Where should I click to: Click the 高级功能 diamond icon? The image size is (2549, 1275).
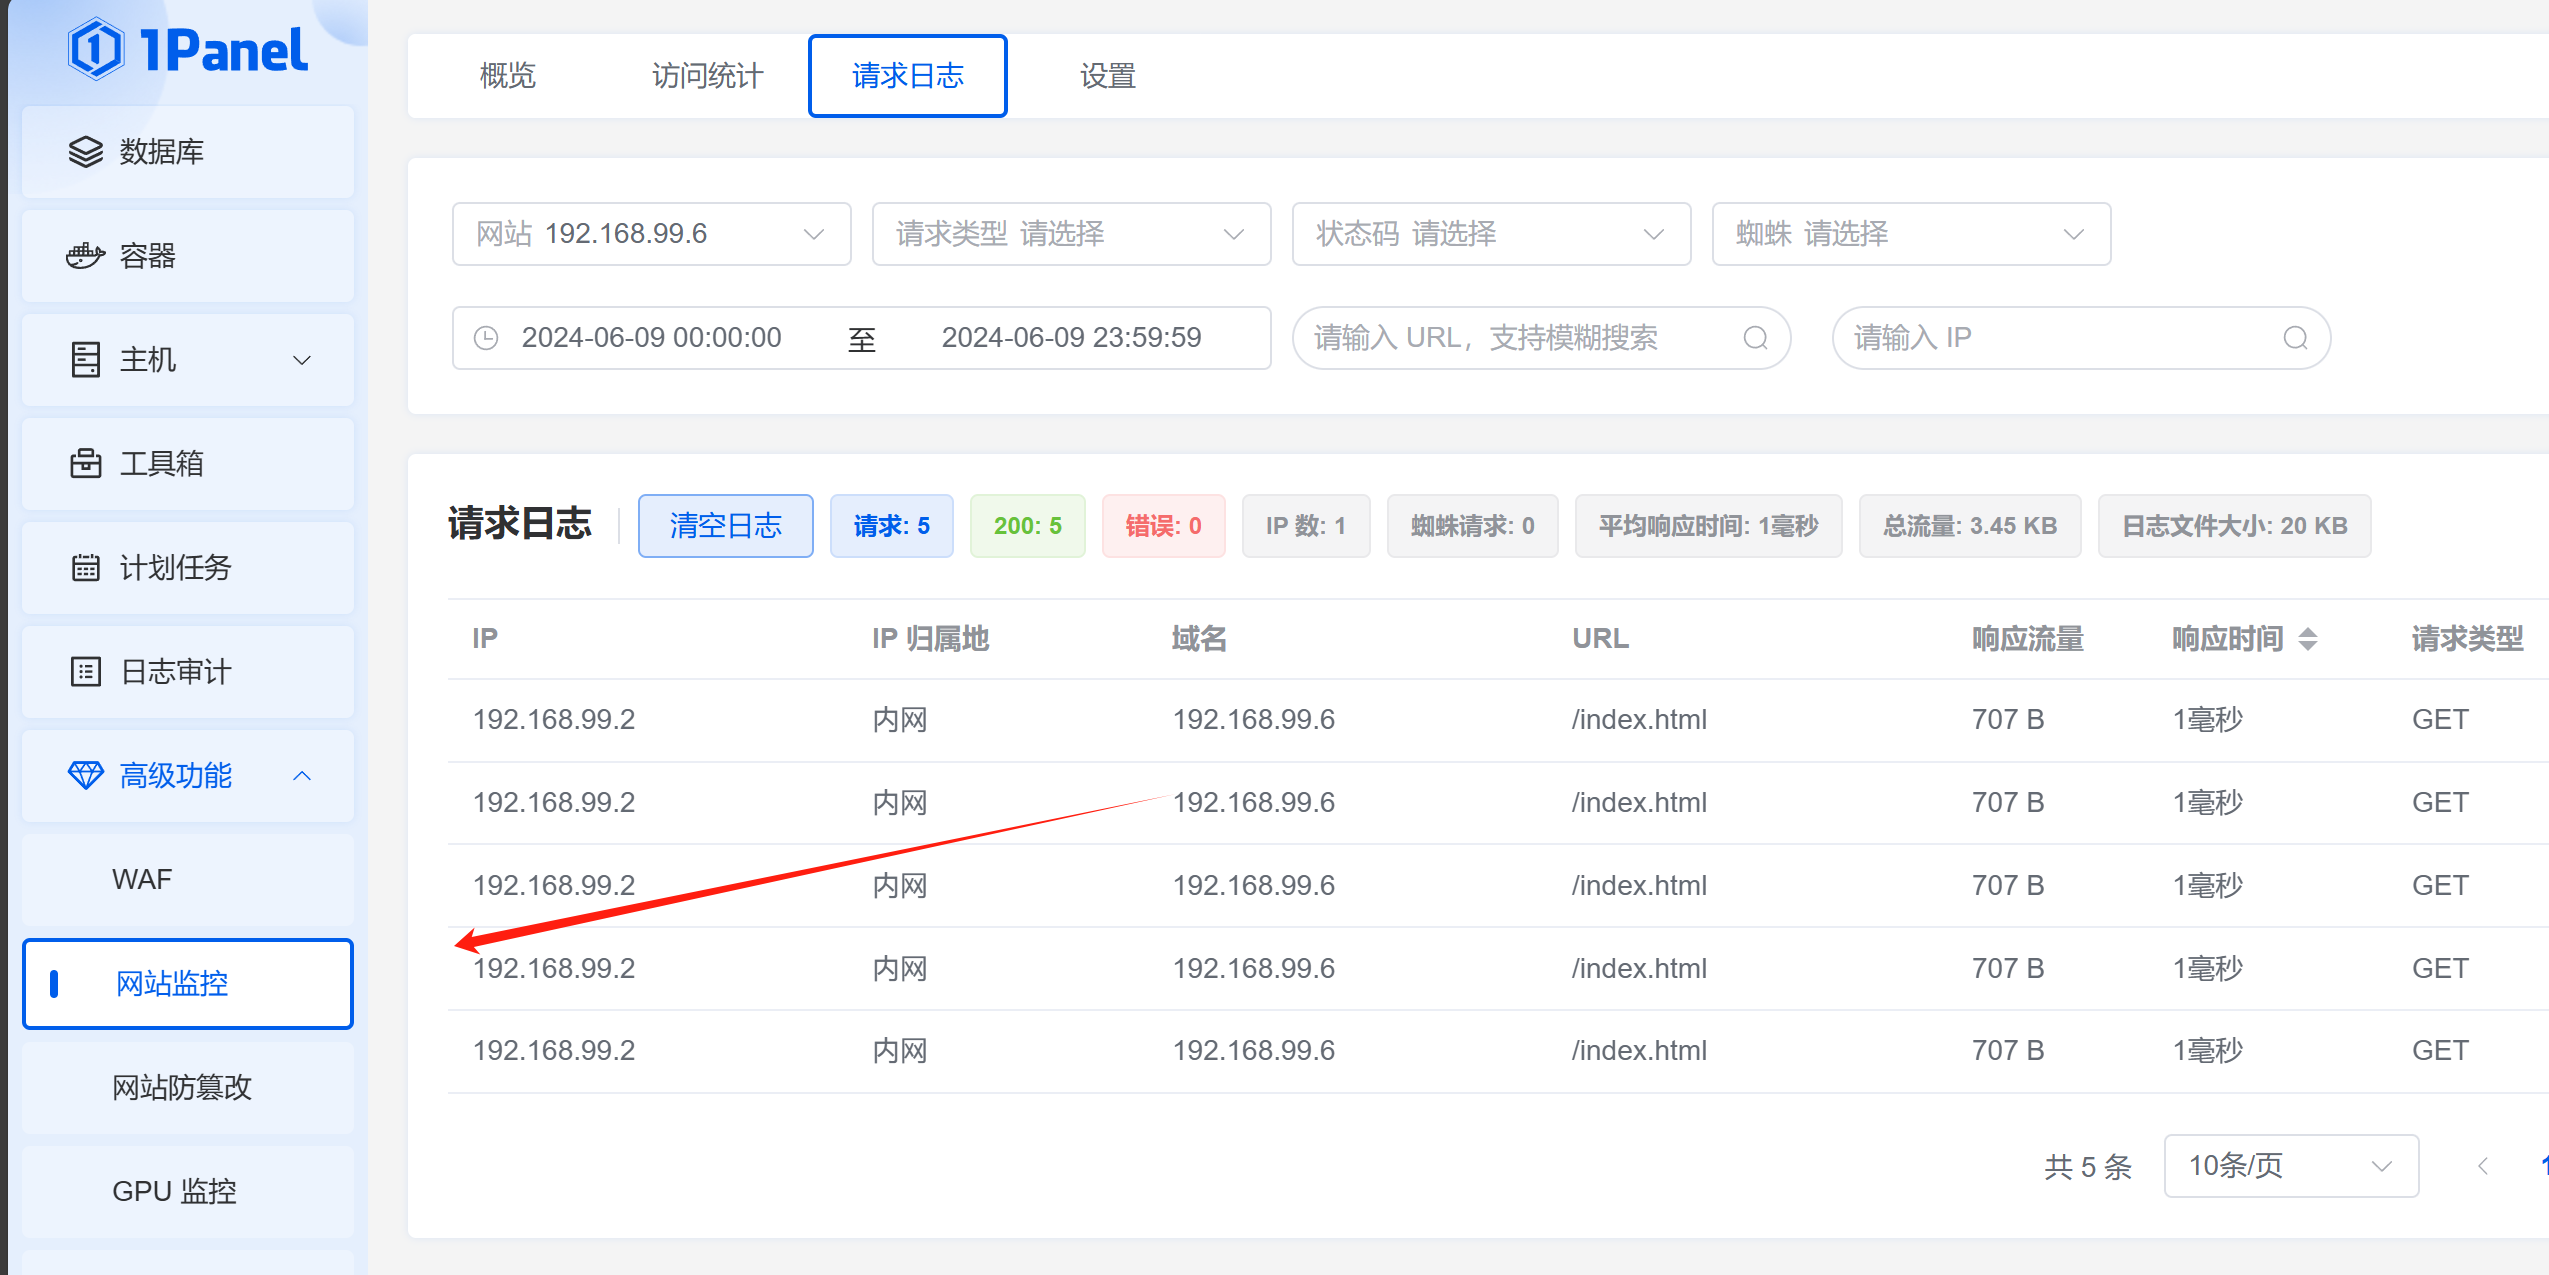point(86,776)
